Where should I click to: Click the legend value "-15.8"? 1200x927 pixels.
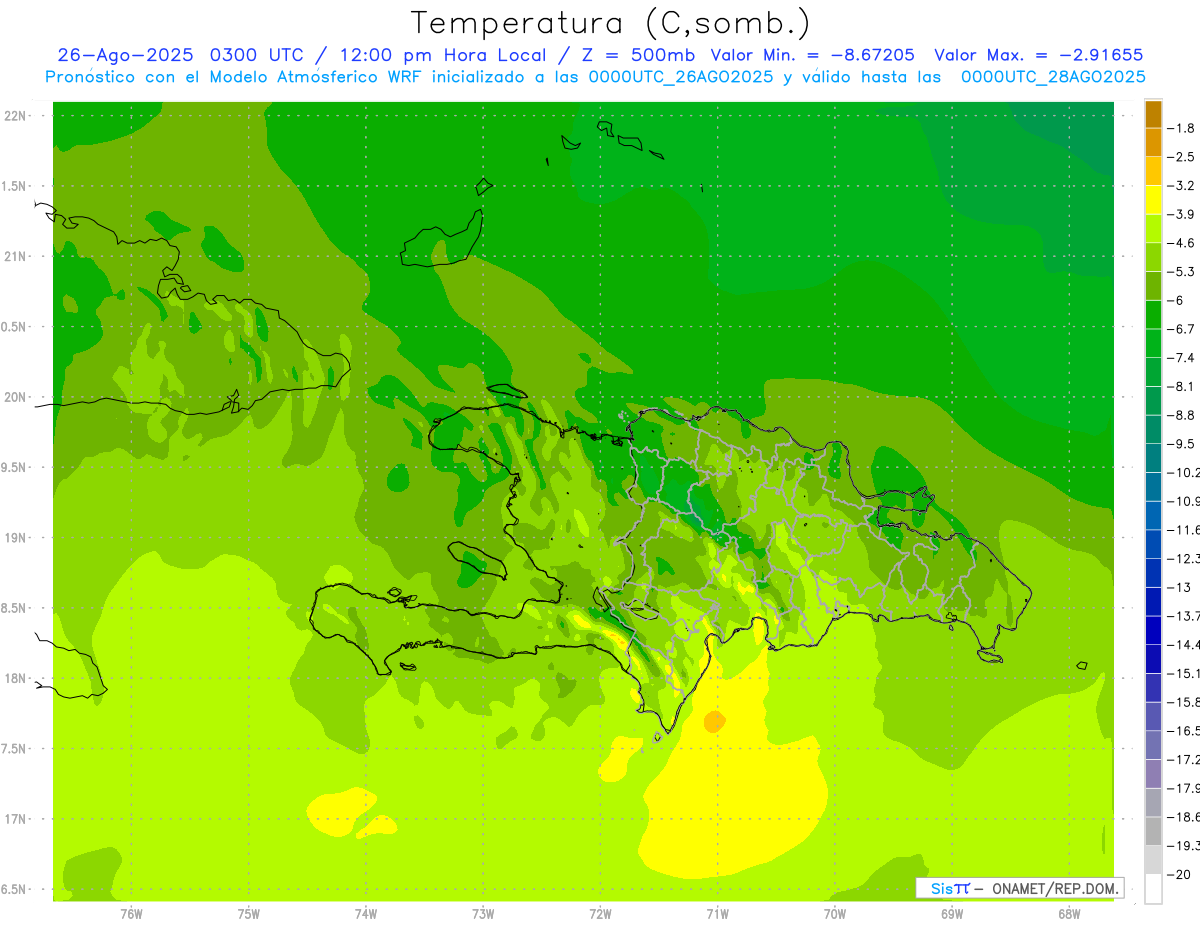(1183, 703)
